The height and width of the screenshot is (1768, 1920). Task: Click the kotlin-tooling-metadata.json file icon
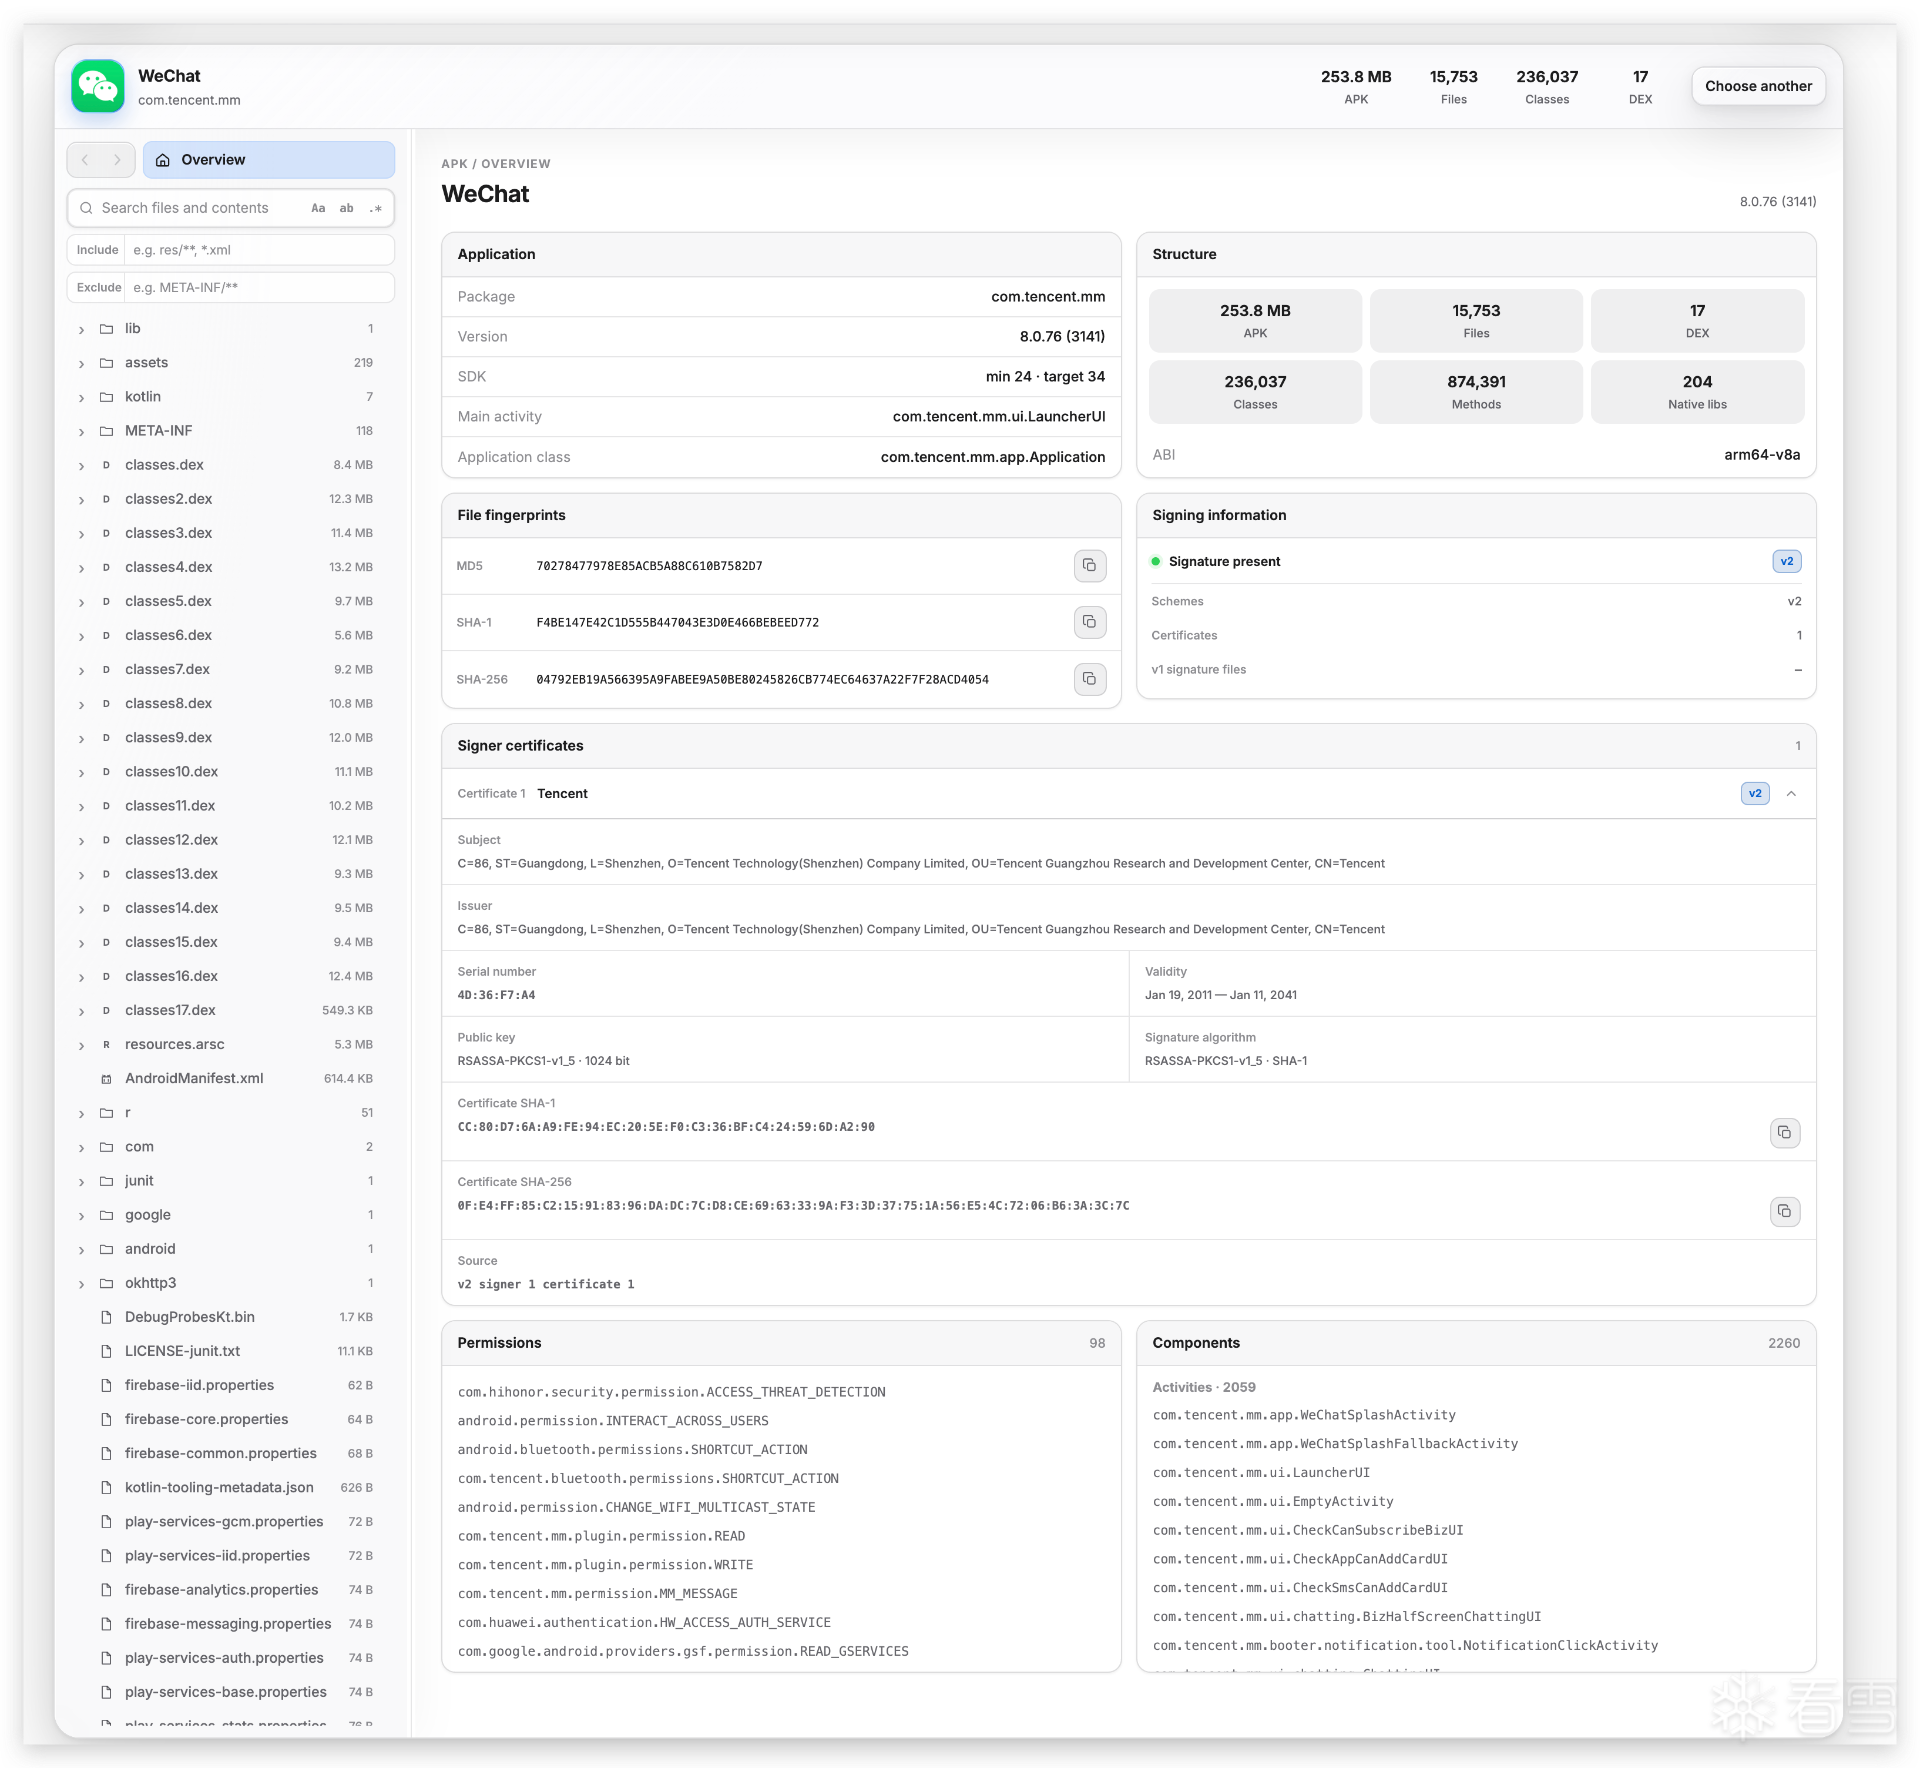[x=106, y=1488]
